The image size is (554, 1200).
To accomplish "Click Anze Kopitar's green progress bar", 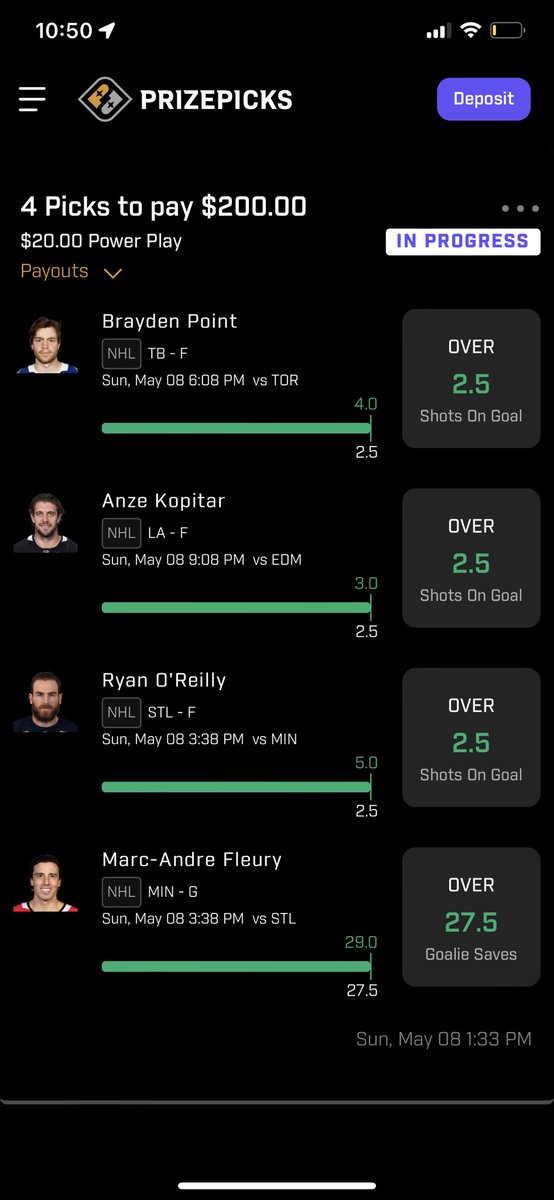I will (x=236, y=607).
